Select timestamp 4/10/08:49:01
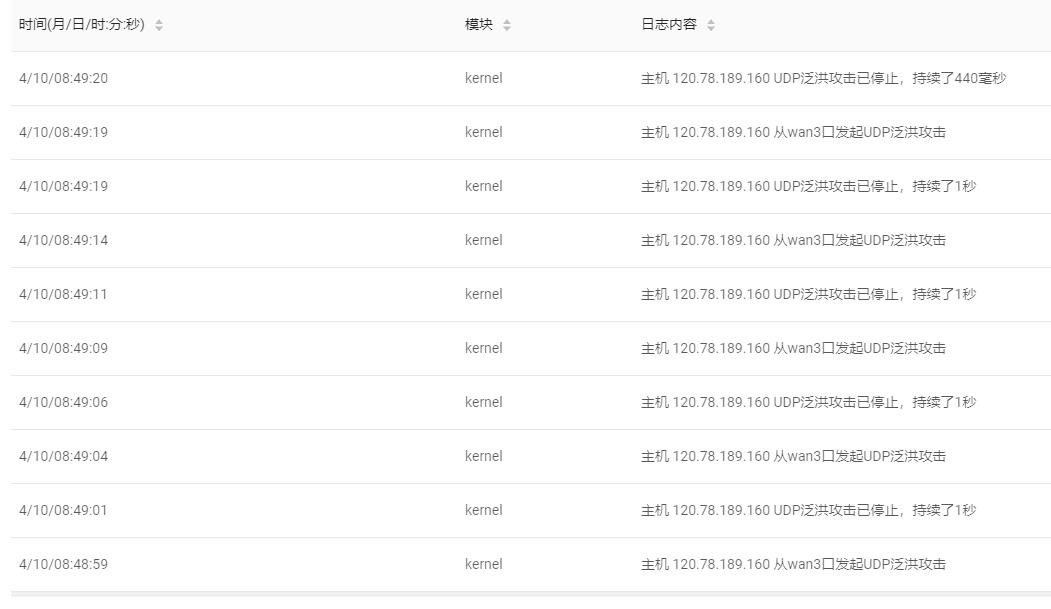The width and height of the screenshot is (1051, 609). (63, 511)
